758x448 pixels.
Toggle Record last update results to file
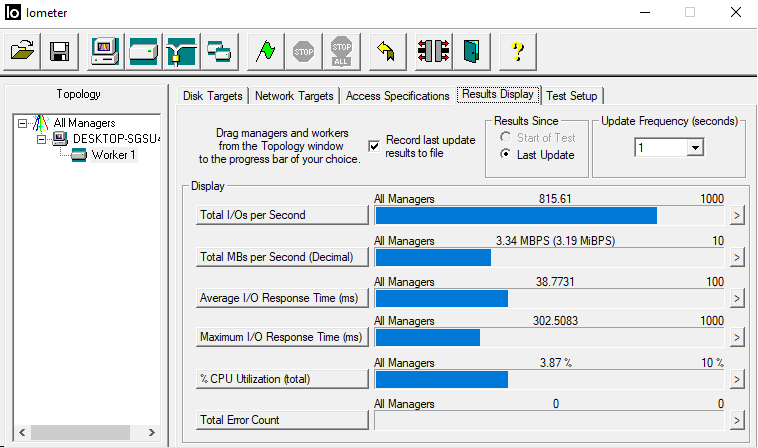(374, 146)
